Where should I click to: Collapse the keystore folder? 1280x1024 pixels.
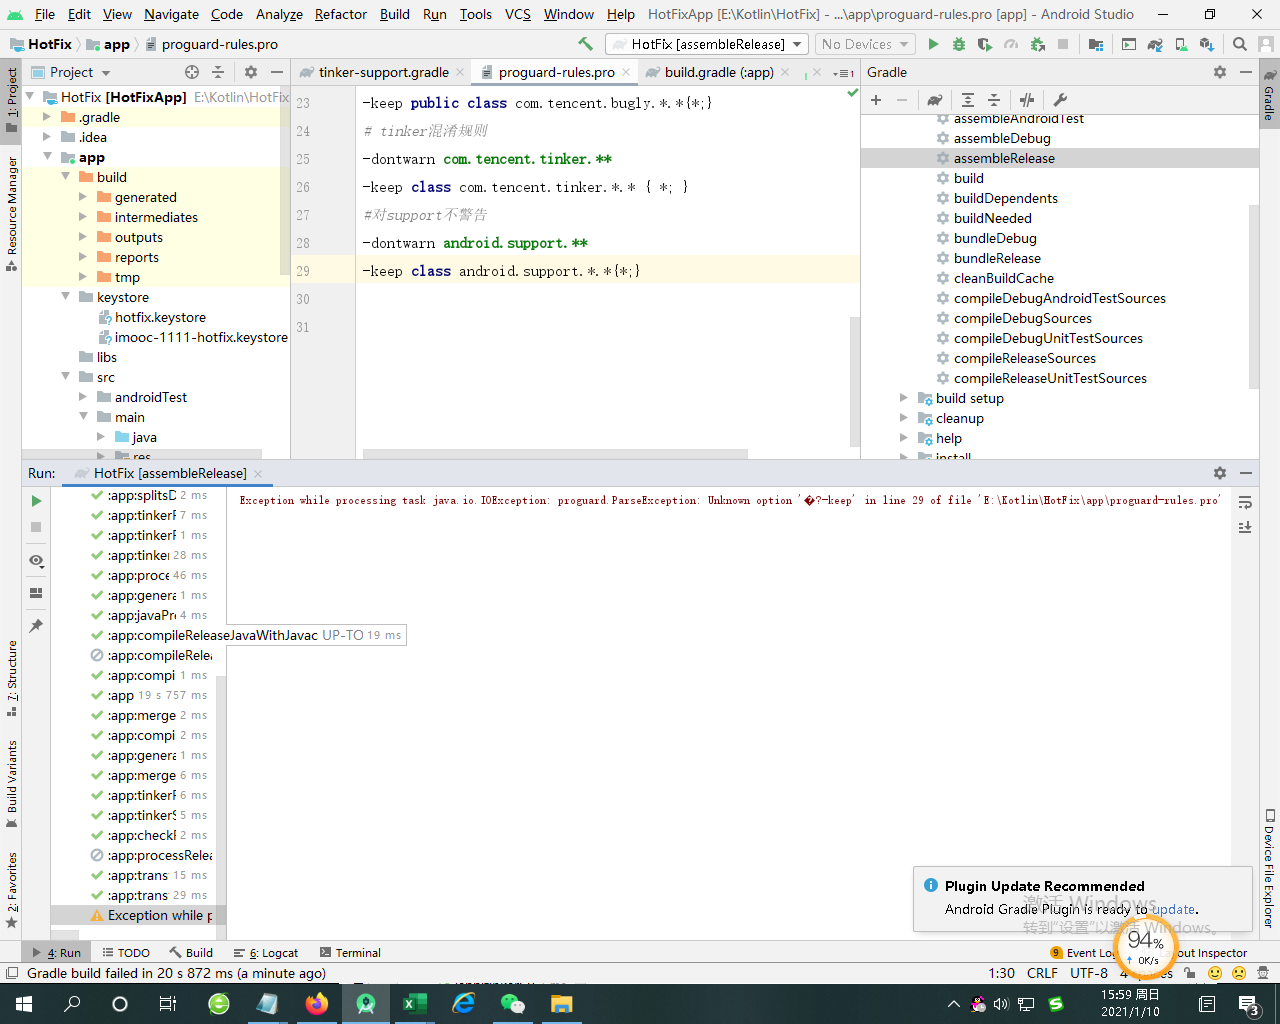point(65,297)
